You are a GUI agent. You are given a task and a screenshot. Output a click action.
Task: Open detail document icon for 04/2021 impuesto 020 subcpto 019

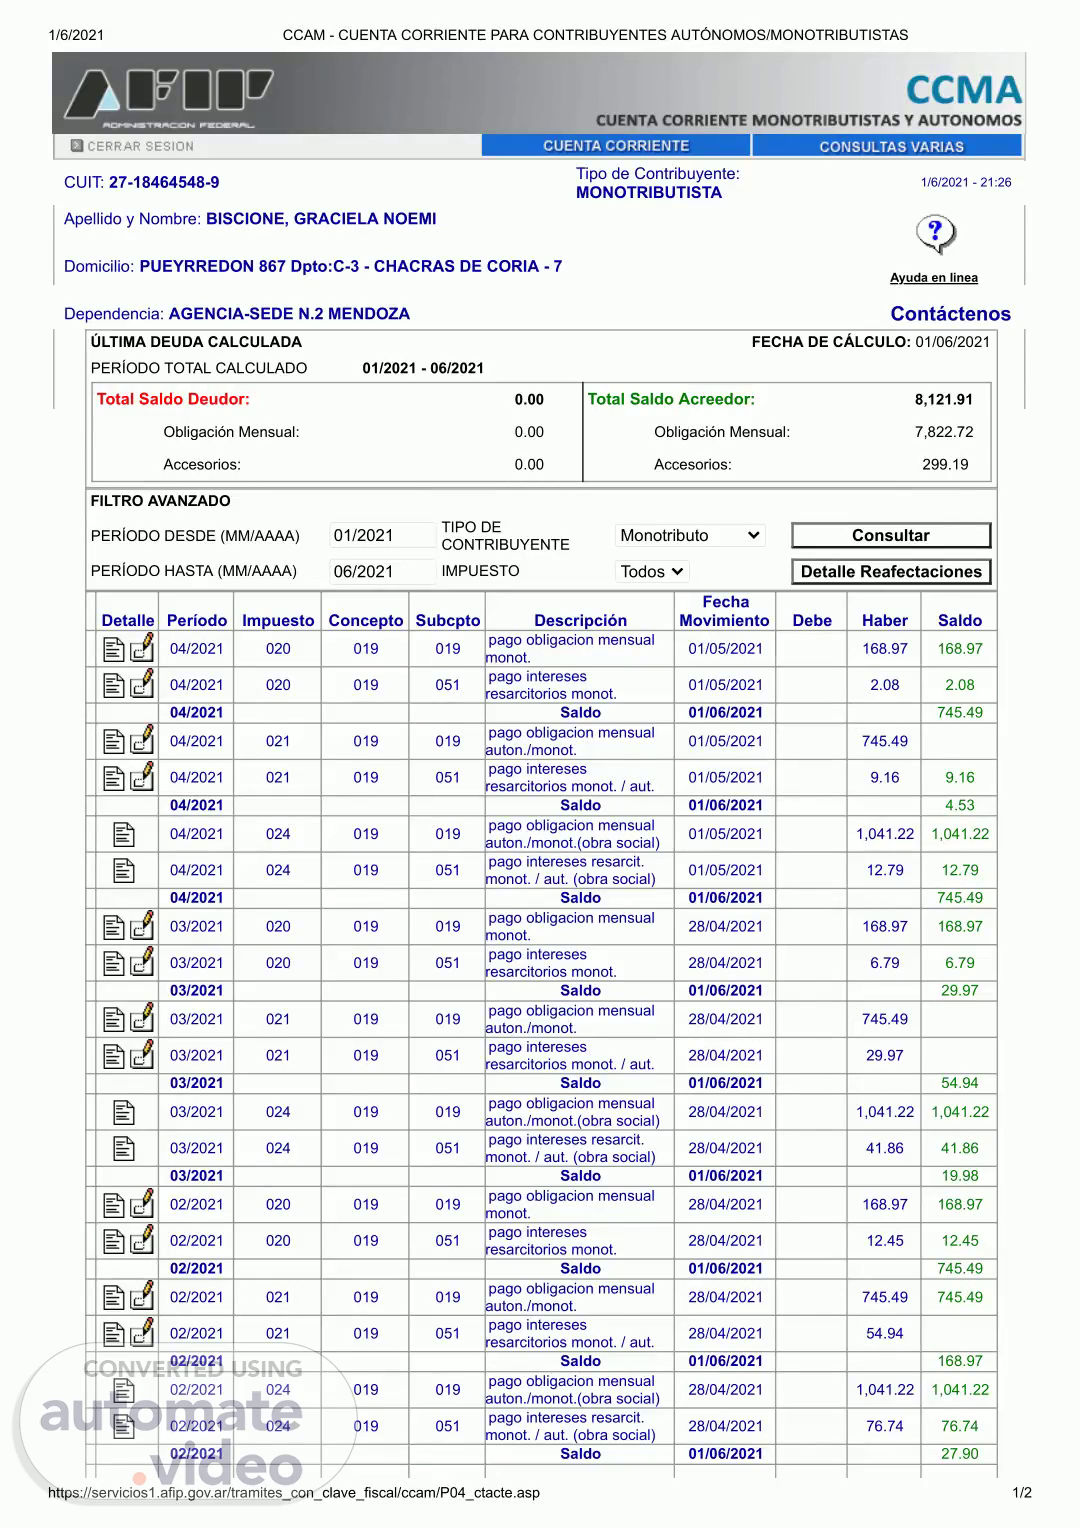coord(114,649)
